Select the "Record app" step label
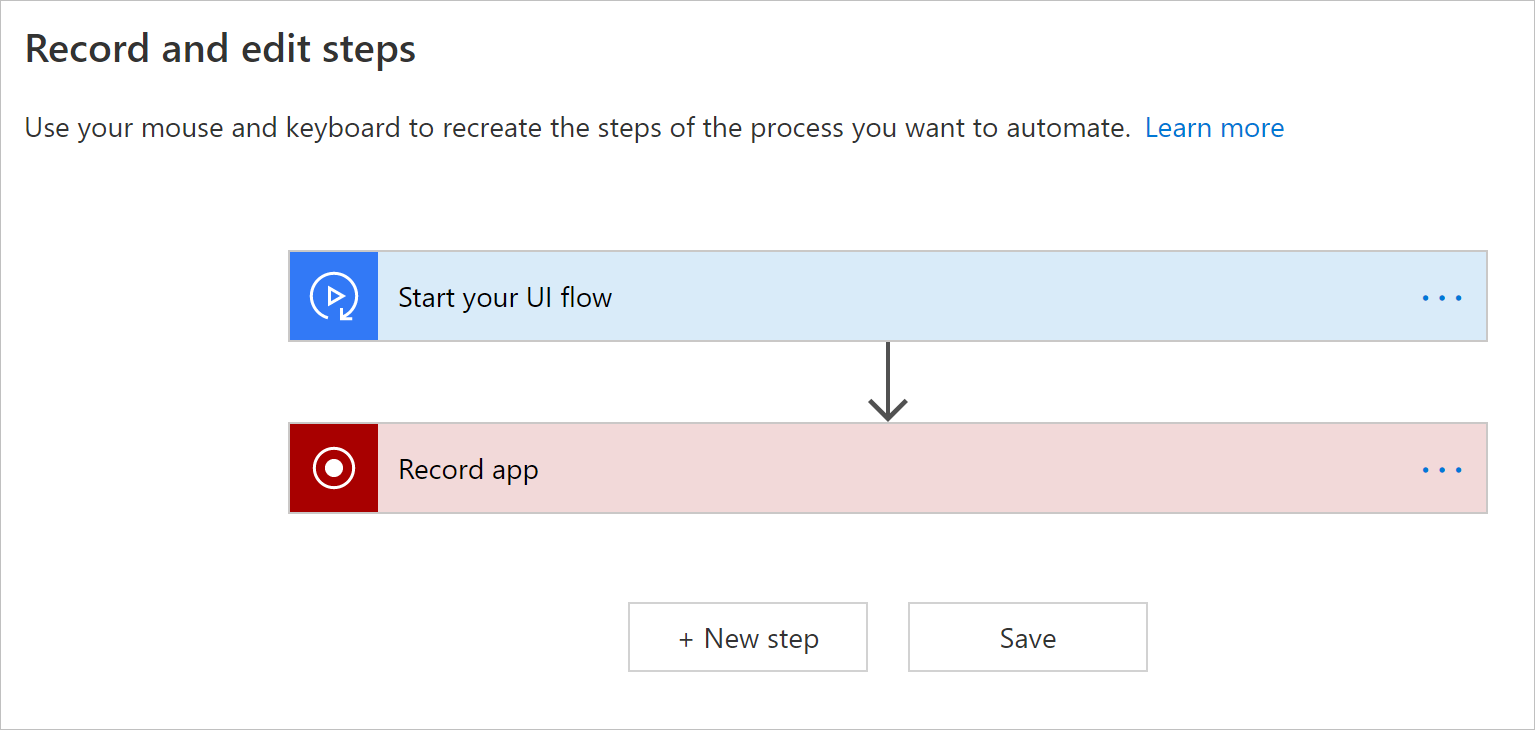Viewport: 1535px width, 730px height. pos(468,470)
